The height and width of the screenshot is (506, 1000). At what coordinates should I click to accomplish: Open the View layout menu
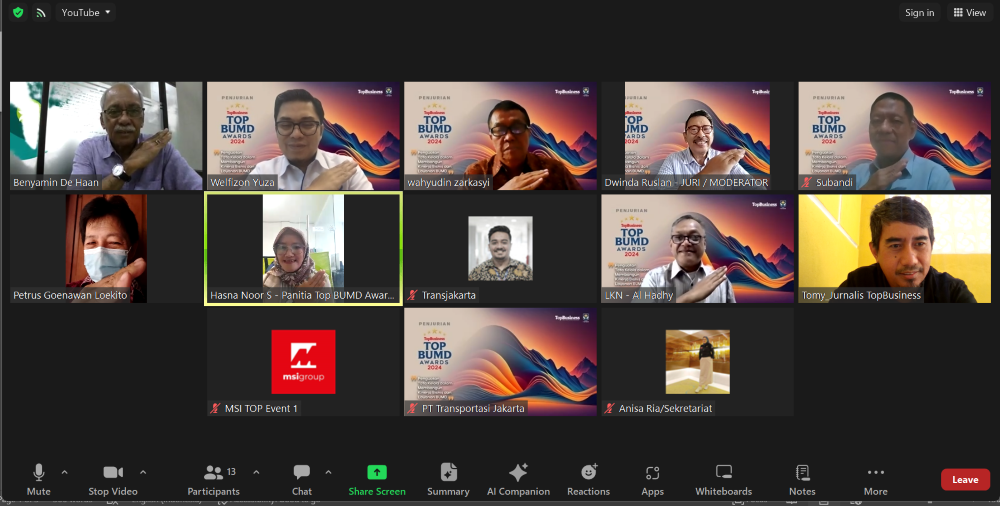pyautogui.click(x=969, y=12)
